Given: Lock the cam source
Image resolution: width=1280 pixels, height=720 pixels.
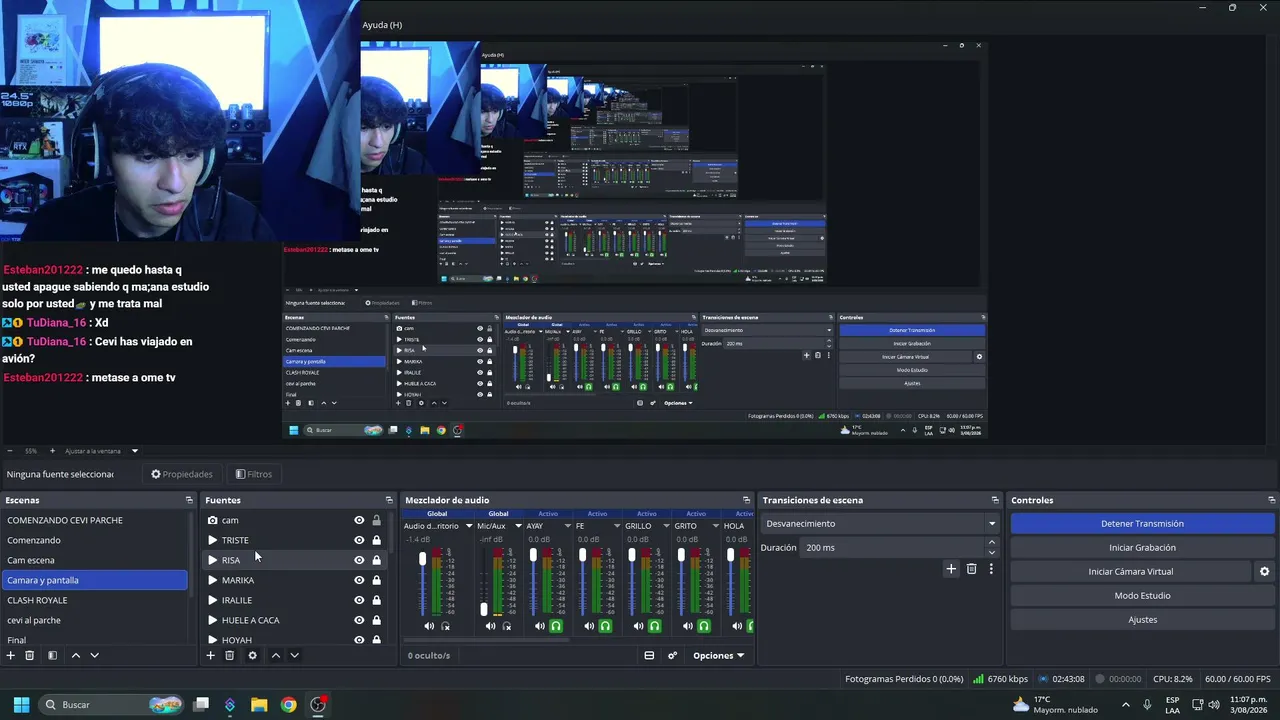Looking at the screenshot, I should (x=376, y=520).
